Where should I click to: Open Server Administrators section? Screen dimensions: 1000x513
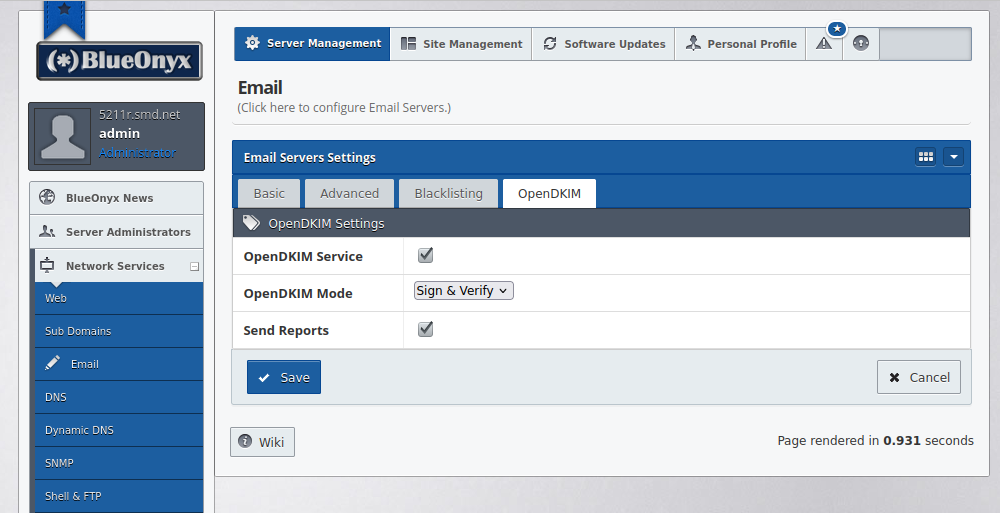coord(116,232)
